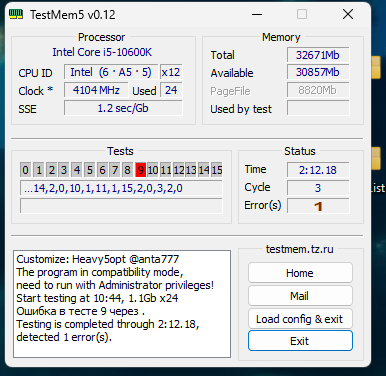This screenshot has width=386, height=376.
Task: Select test number 7 box
Action: tap(115, 170)
